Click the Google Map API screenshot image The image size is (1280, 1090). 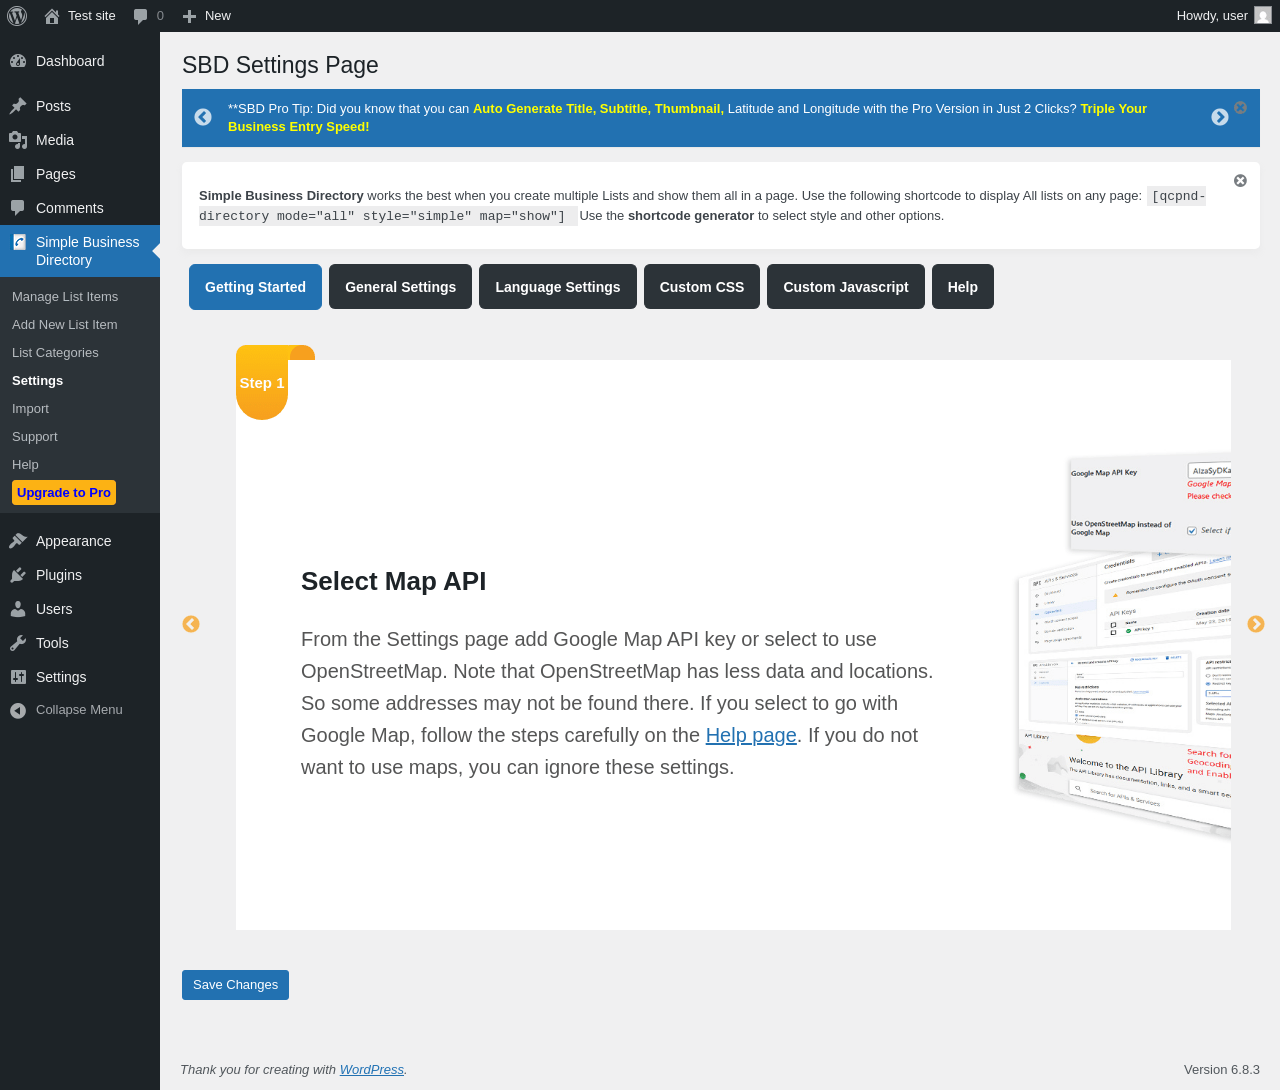(x=1125, y=645)
